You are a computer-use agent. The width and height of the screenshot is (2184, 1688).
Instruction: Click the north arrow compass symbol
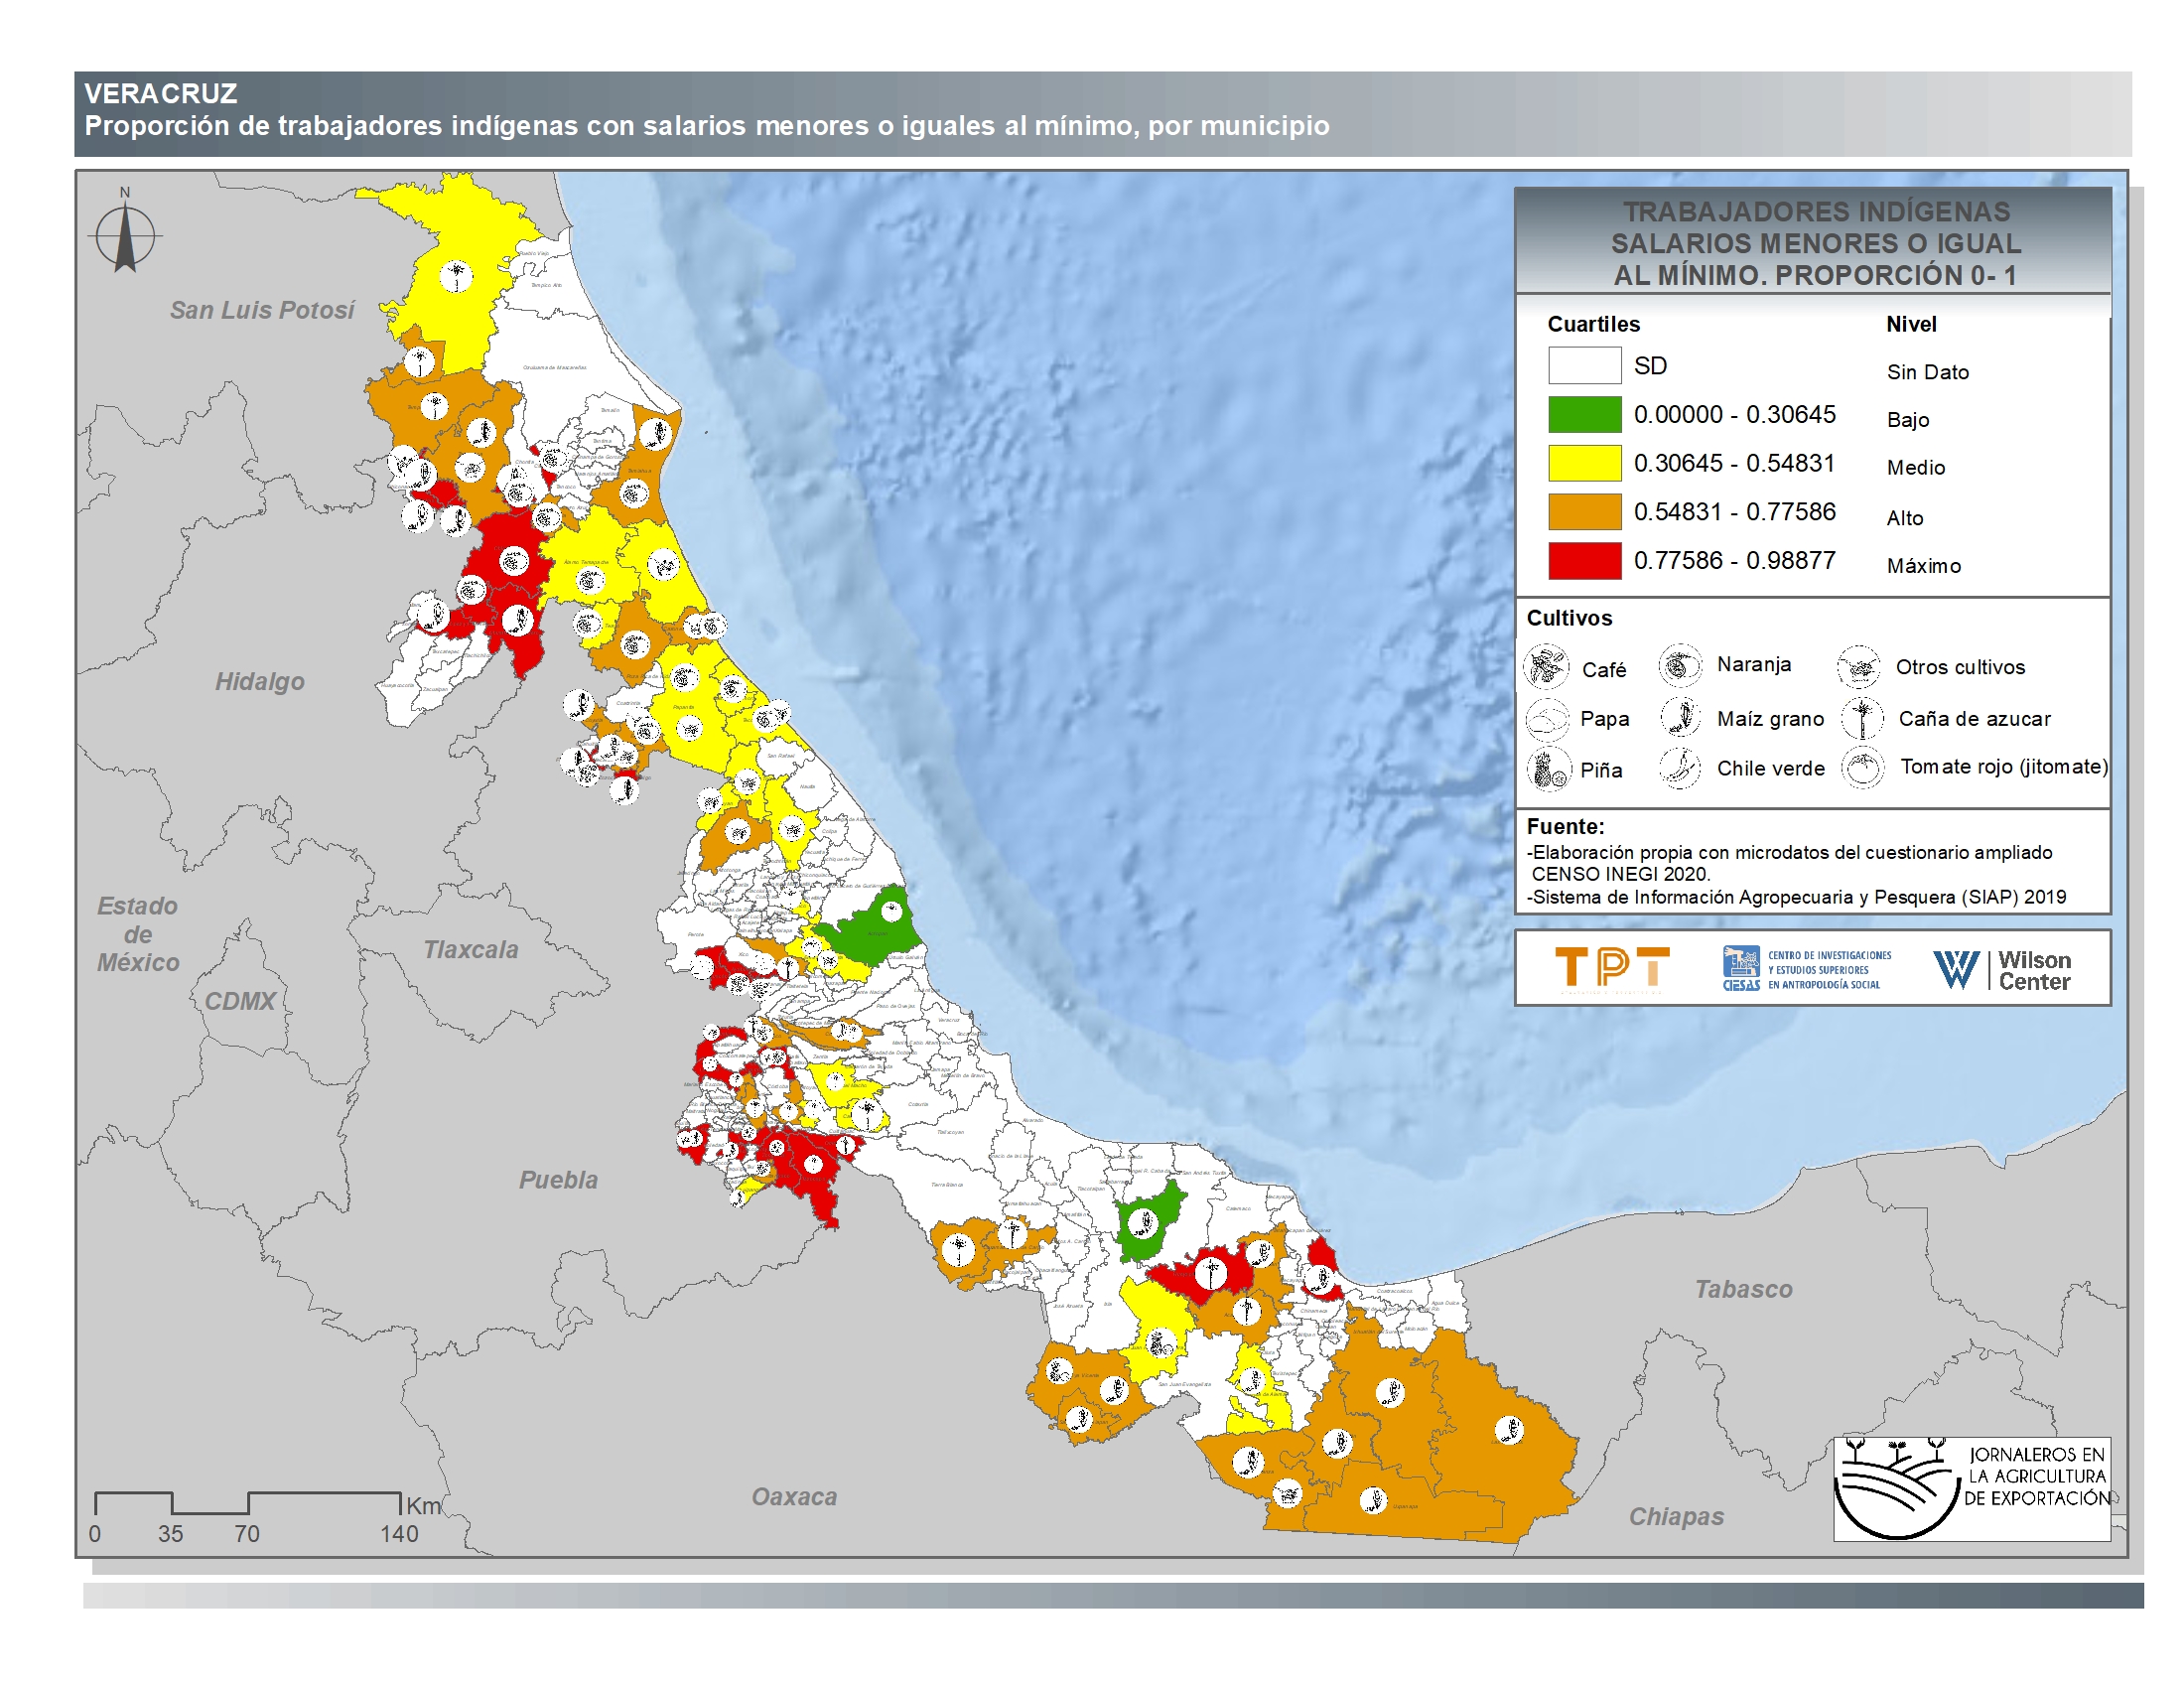(125, 236)
